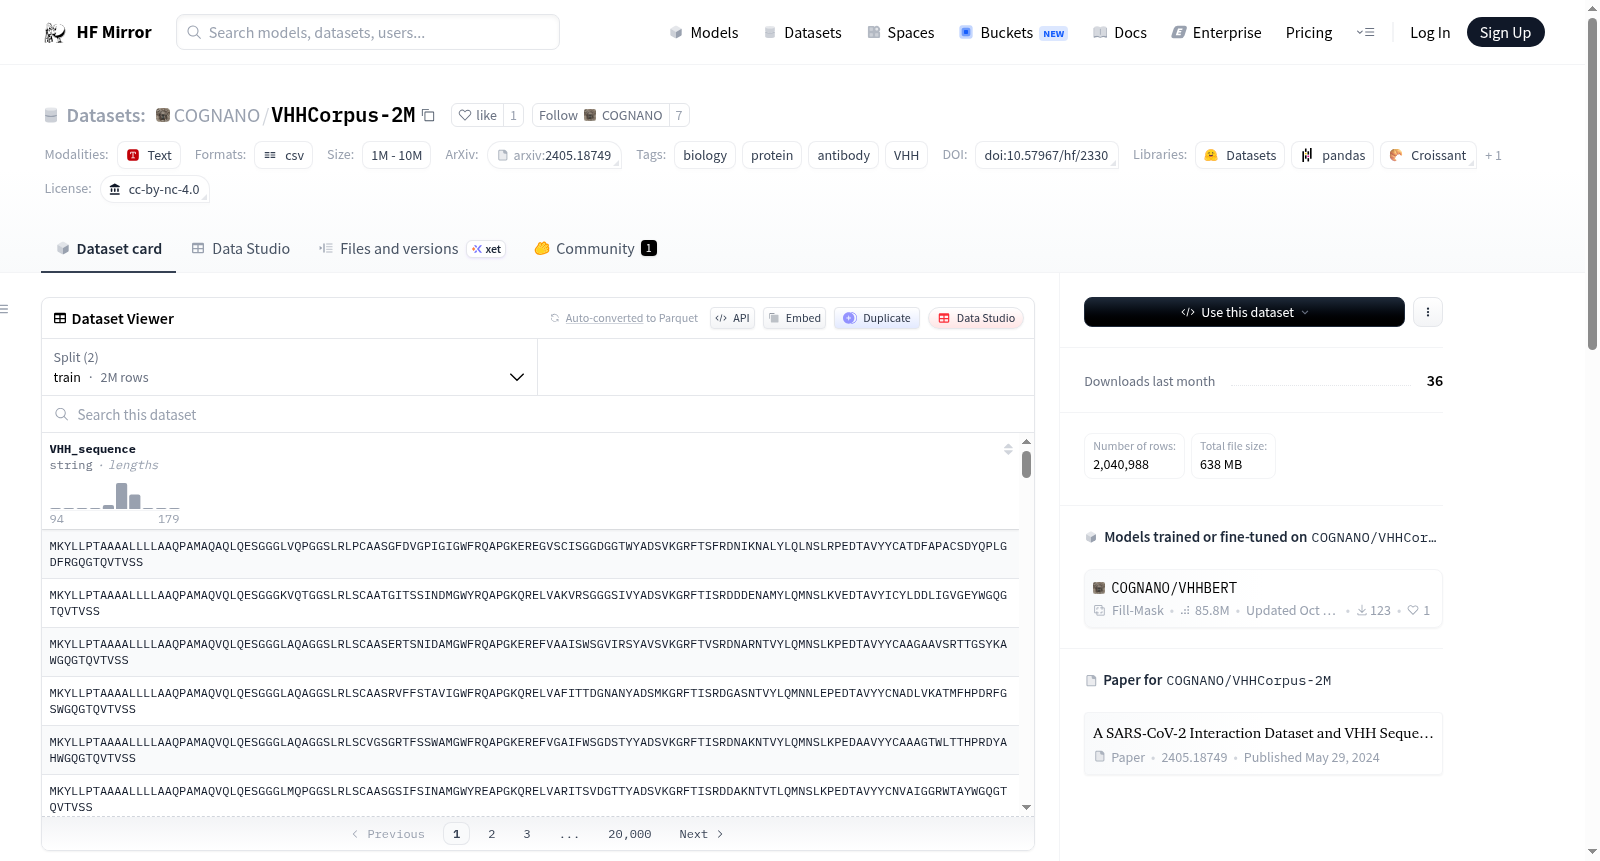This screenshot has width=1600, height=861.
Task: Focus the Search this dataset field
Action: pyautogui.click(x=538, y=414)
